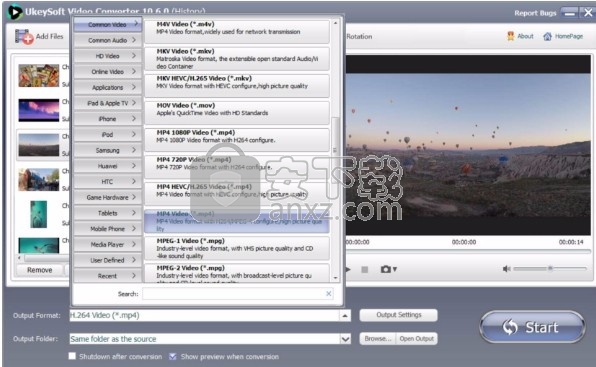Screen dimensions: 596x367
Task: Choose MKV HEVC/H.265 Video format
Action: click(x=237, y=85)
